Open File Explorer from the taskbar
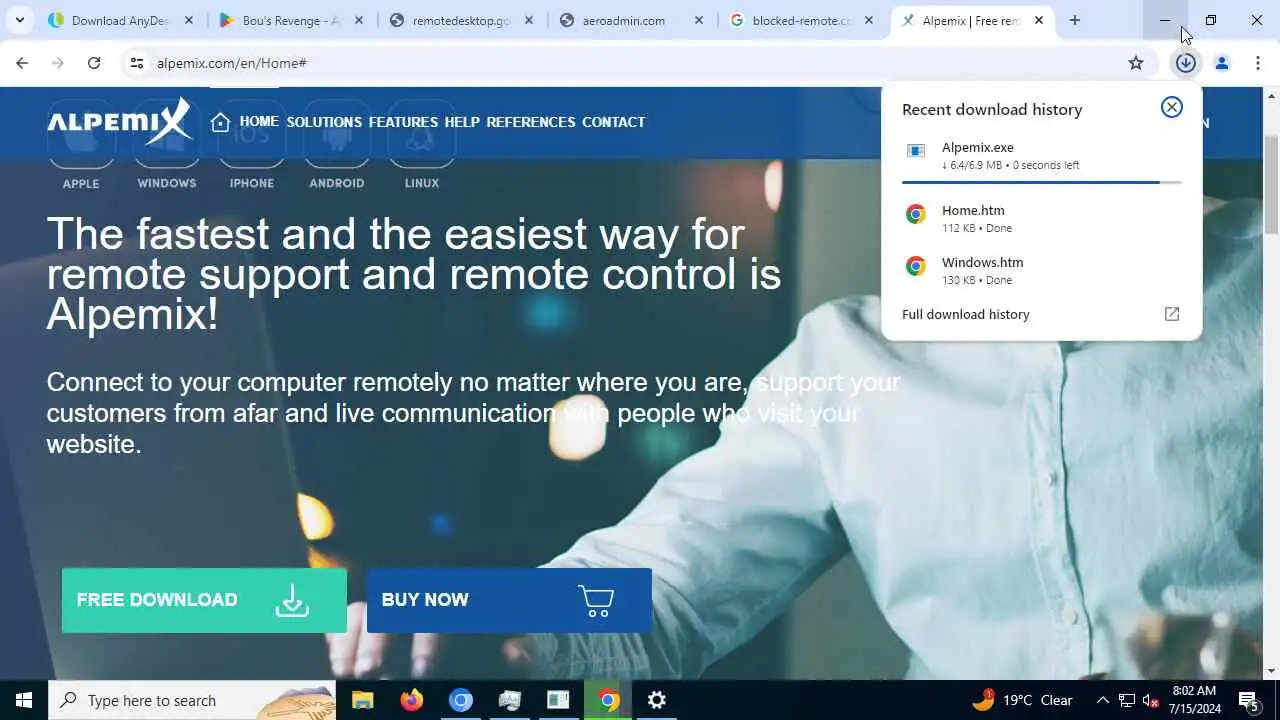The height and width of the screenshot is (720, 1280). [x=362, y=700]
